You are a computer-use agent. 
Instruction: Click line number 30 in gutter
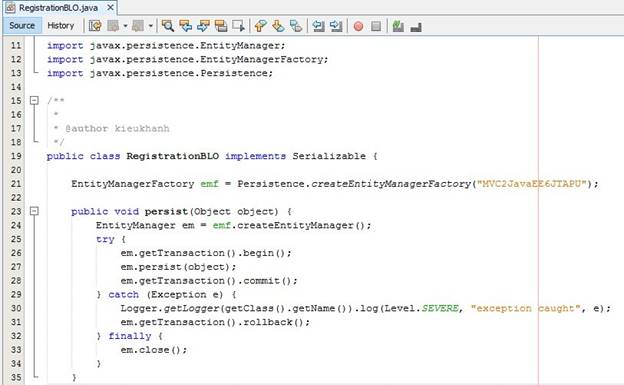16,309
